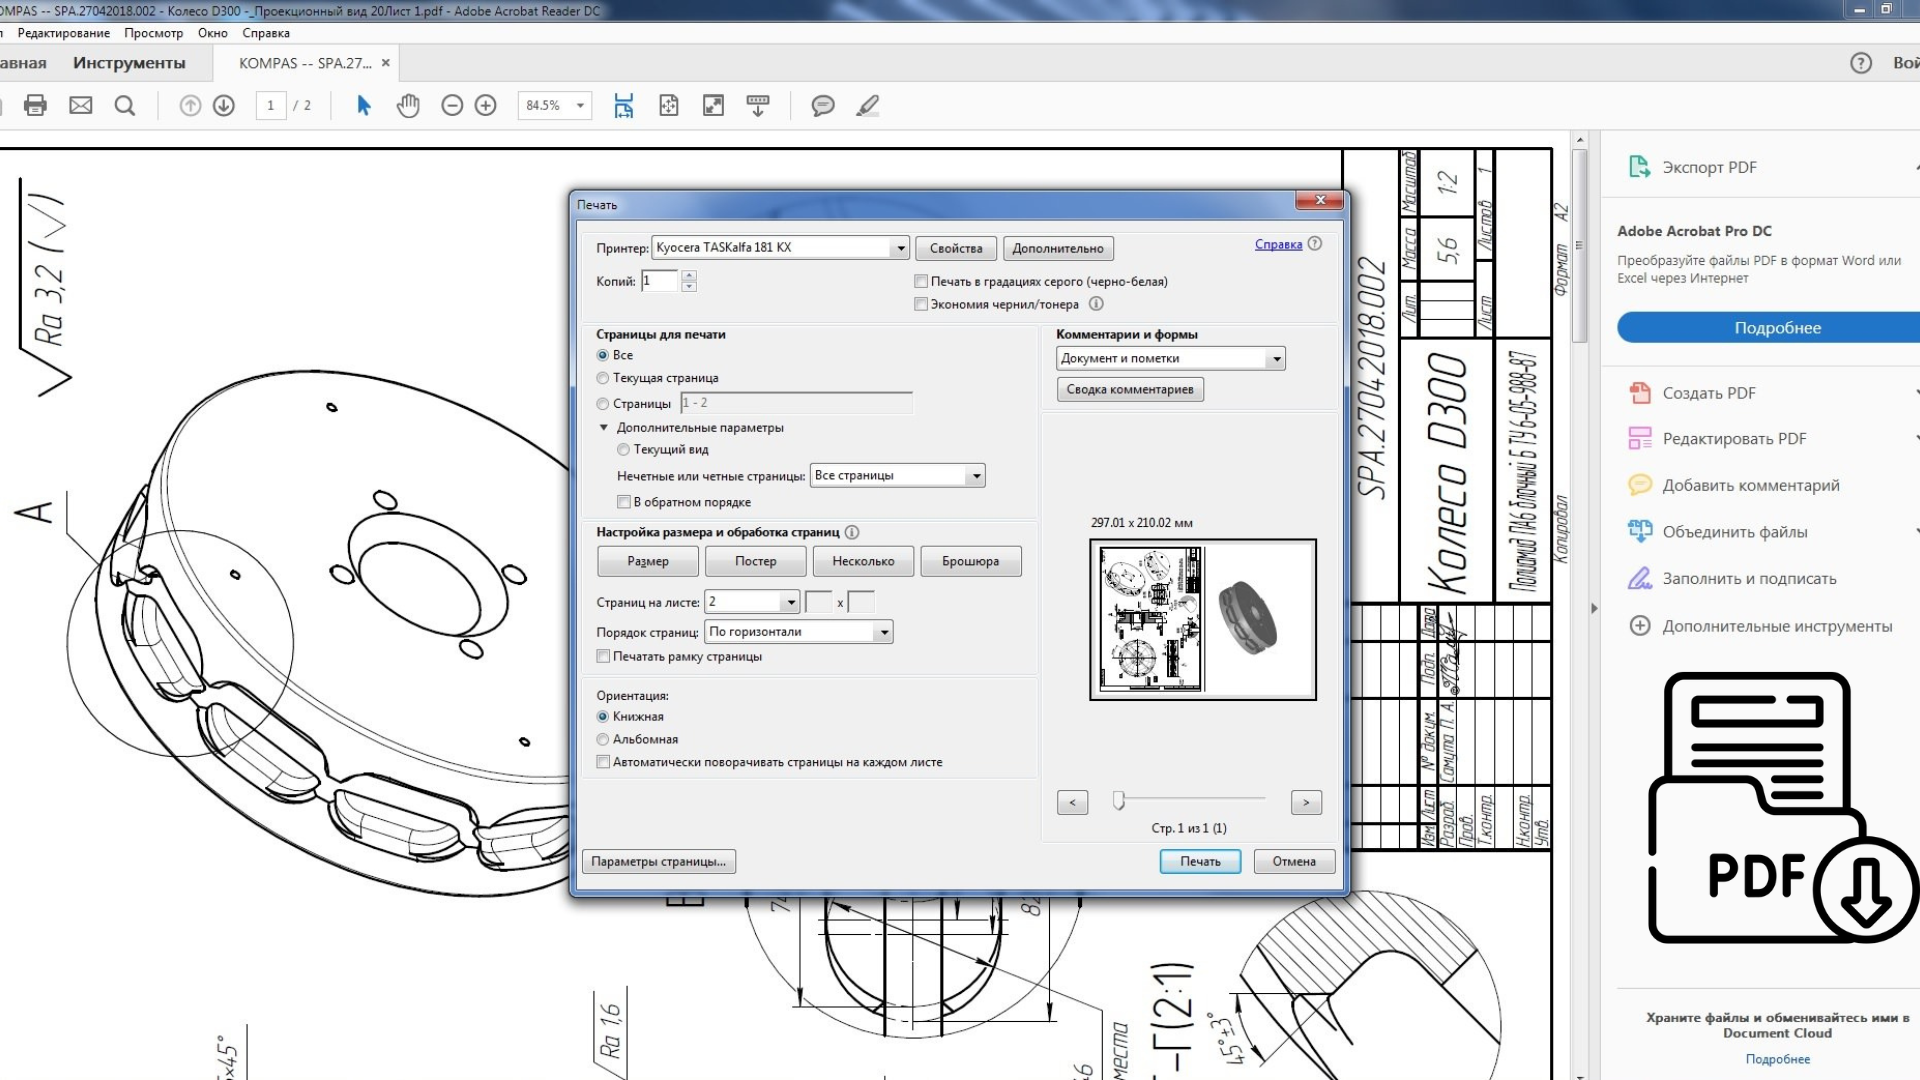Enable ink/toner saving checkbox
Image resolution: width=1920 pixels, height=1080 pixels.
921,304
